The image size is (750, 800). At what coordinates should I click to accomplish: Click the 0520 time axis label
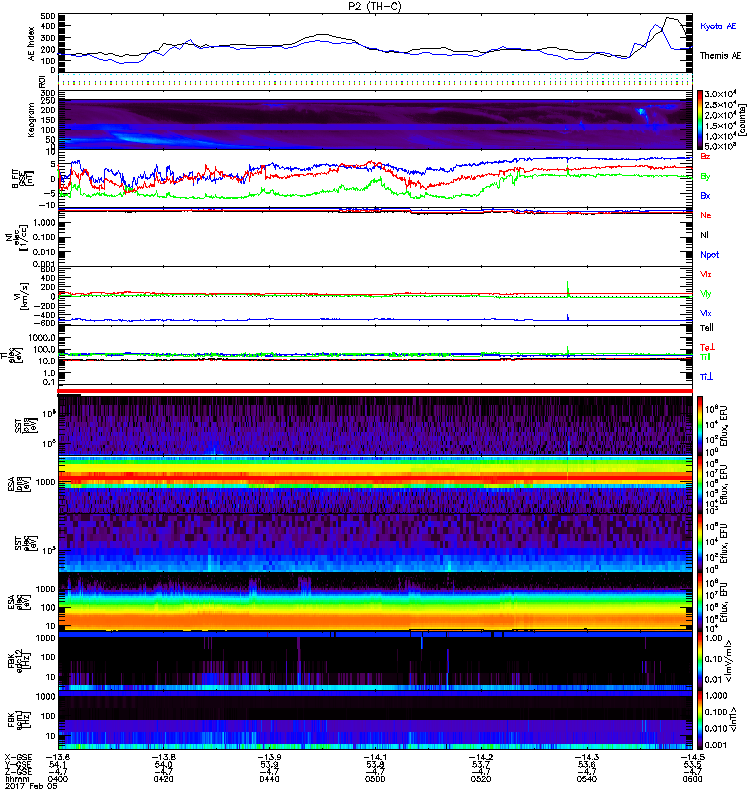(481, 779)
